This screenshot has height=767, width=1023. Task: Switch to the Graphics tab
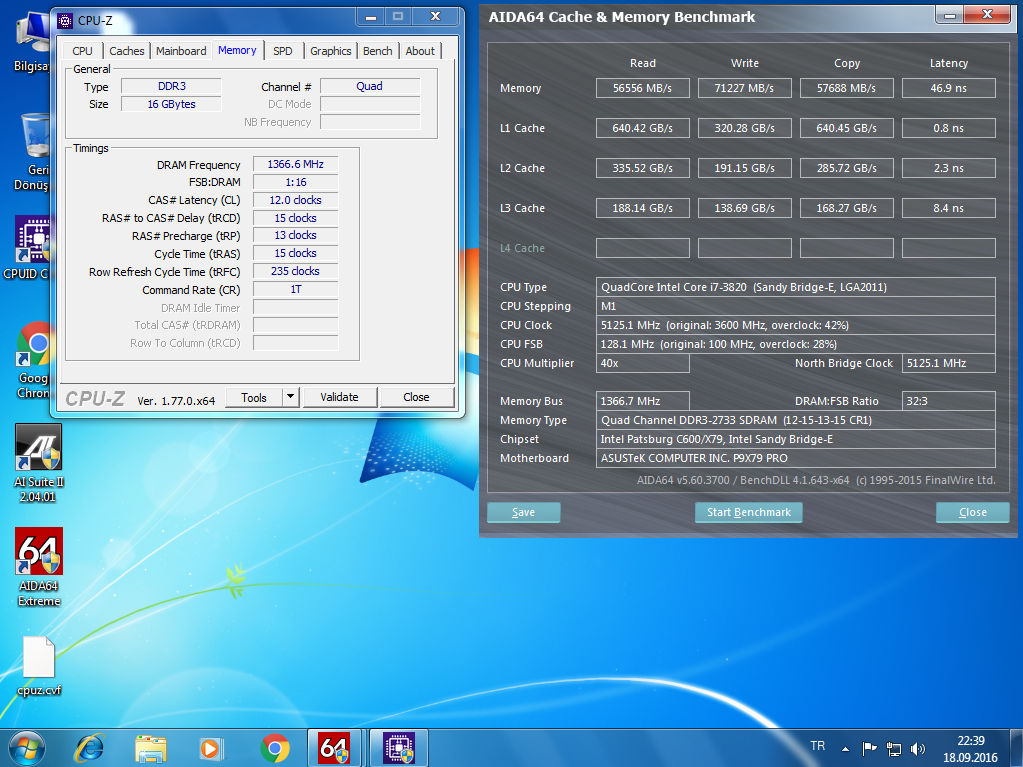click(x=331, y=51)
